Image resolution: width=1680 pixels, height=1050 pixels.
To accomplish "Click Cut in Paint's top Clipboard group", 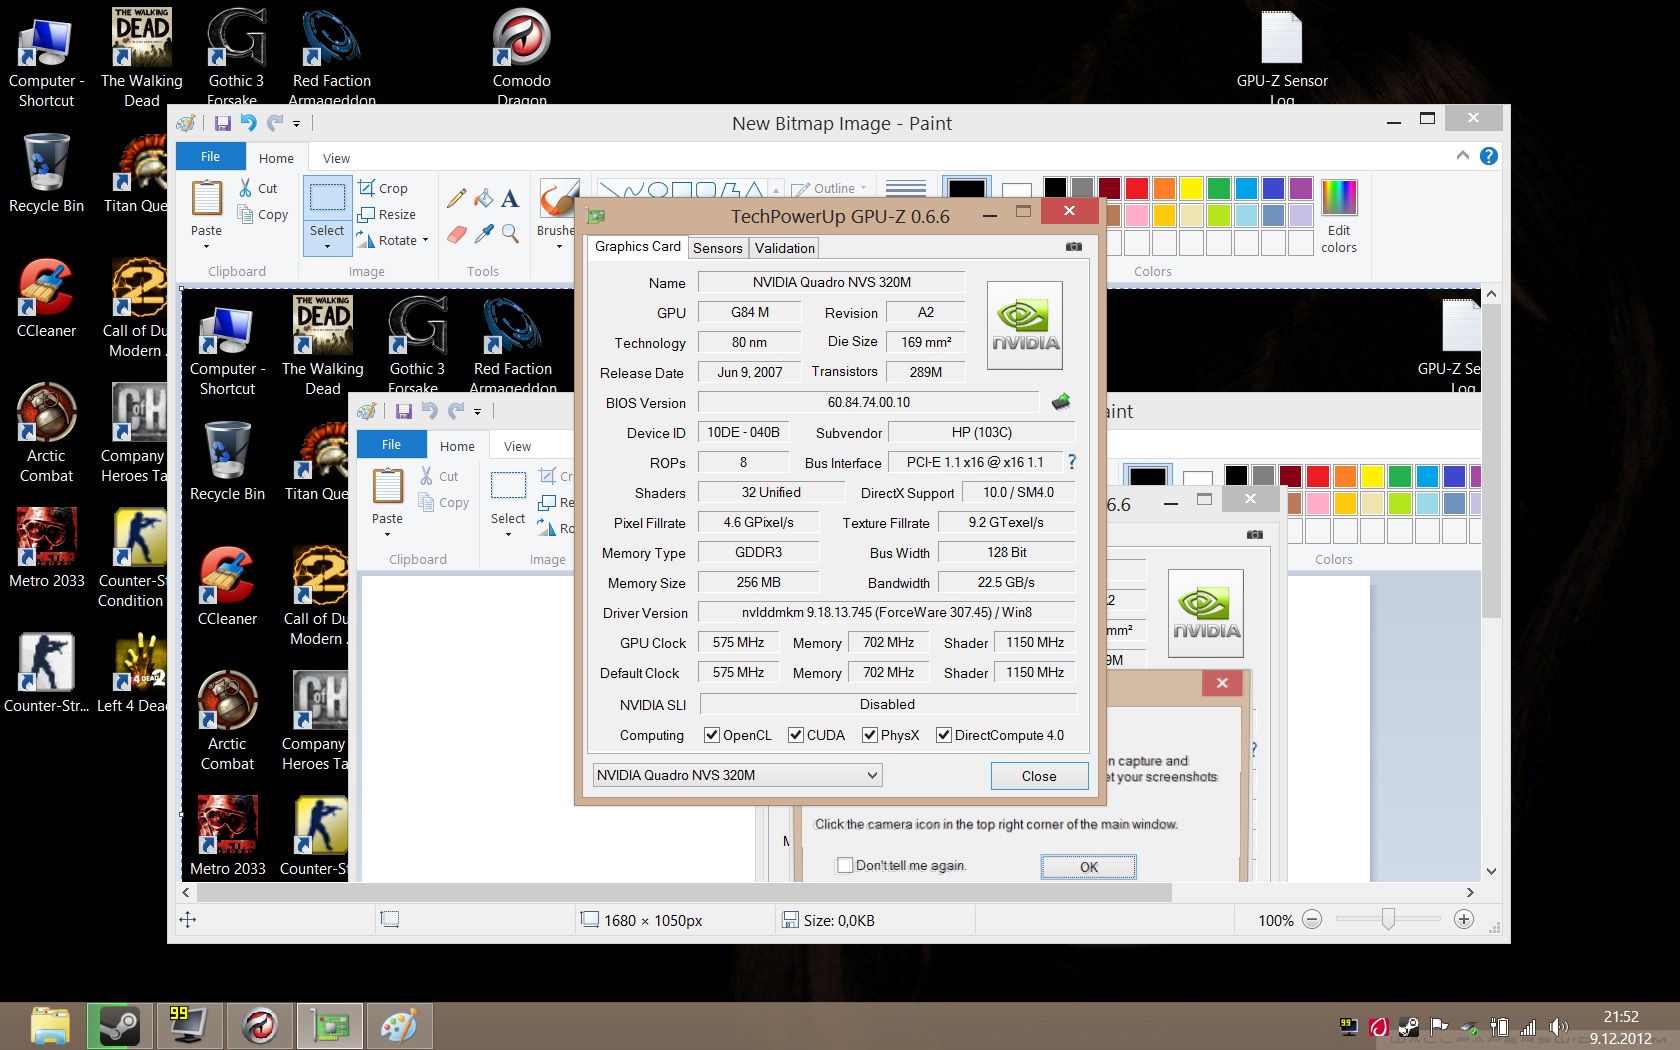I will tap(258, 188).
